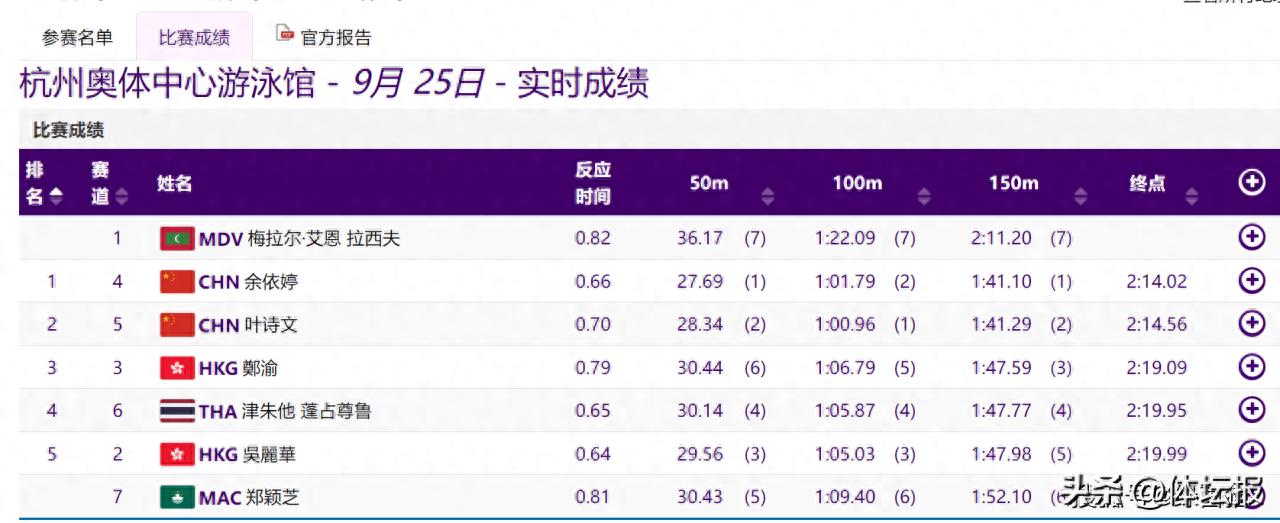Select the 比赛成绩 tab
Screen dimensions: 1280x523
tap(194, 38)
